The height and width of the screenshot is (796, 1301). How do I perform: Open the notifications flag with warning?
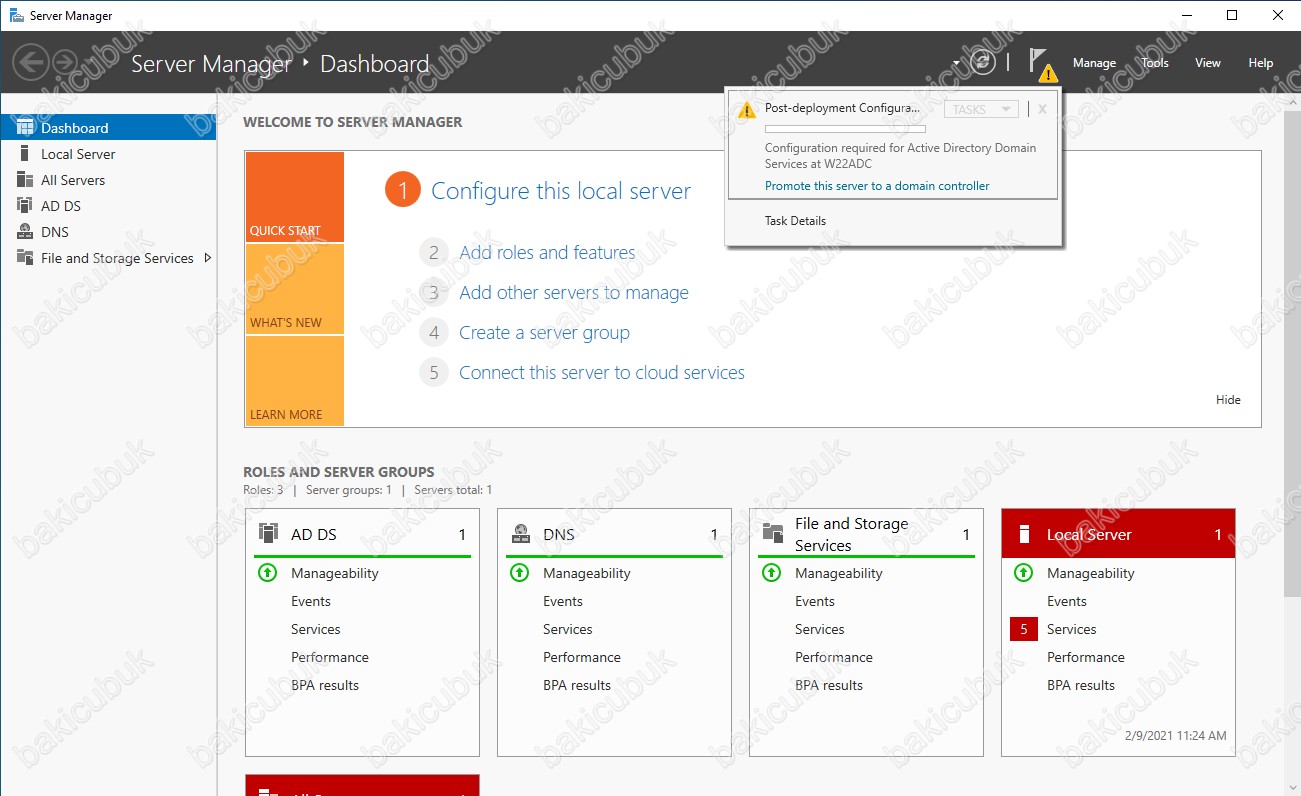[1042, 65]
